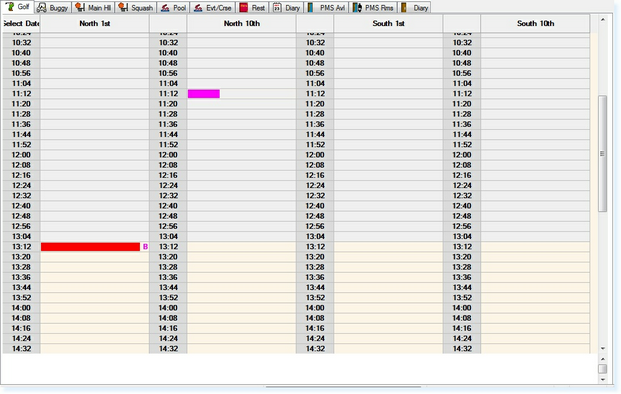Click the North 1st column header
Screen dimensions: 621x394
[x=95, y=23]
